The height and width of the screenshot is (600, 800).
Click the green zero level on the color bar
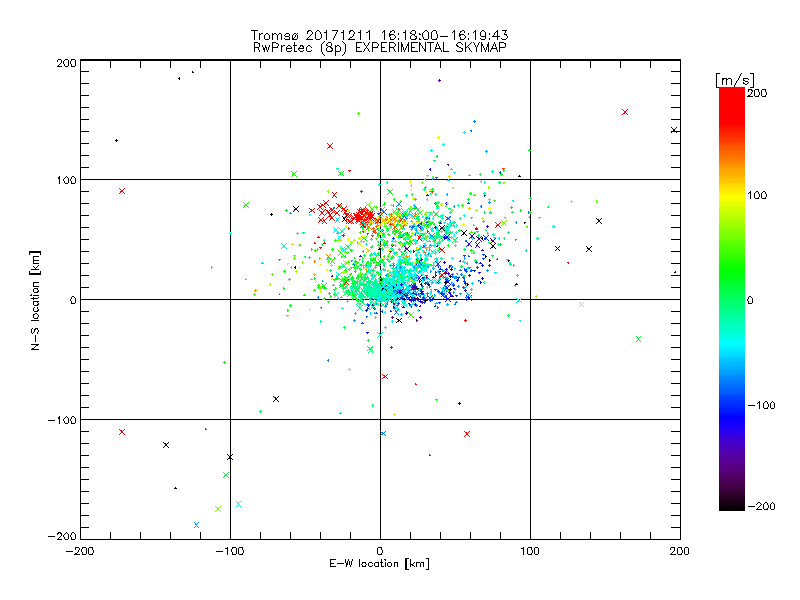coord(732,299)
